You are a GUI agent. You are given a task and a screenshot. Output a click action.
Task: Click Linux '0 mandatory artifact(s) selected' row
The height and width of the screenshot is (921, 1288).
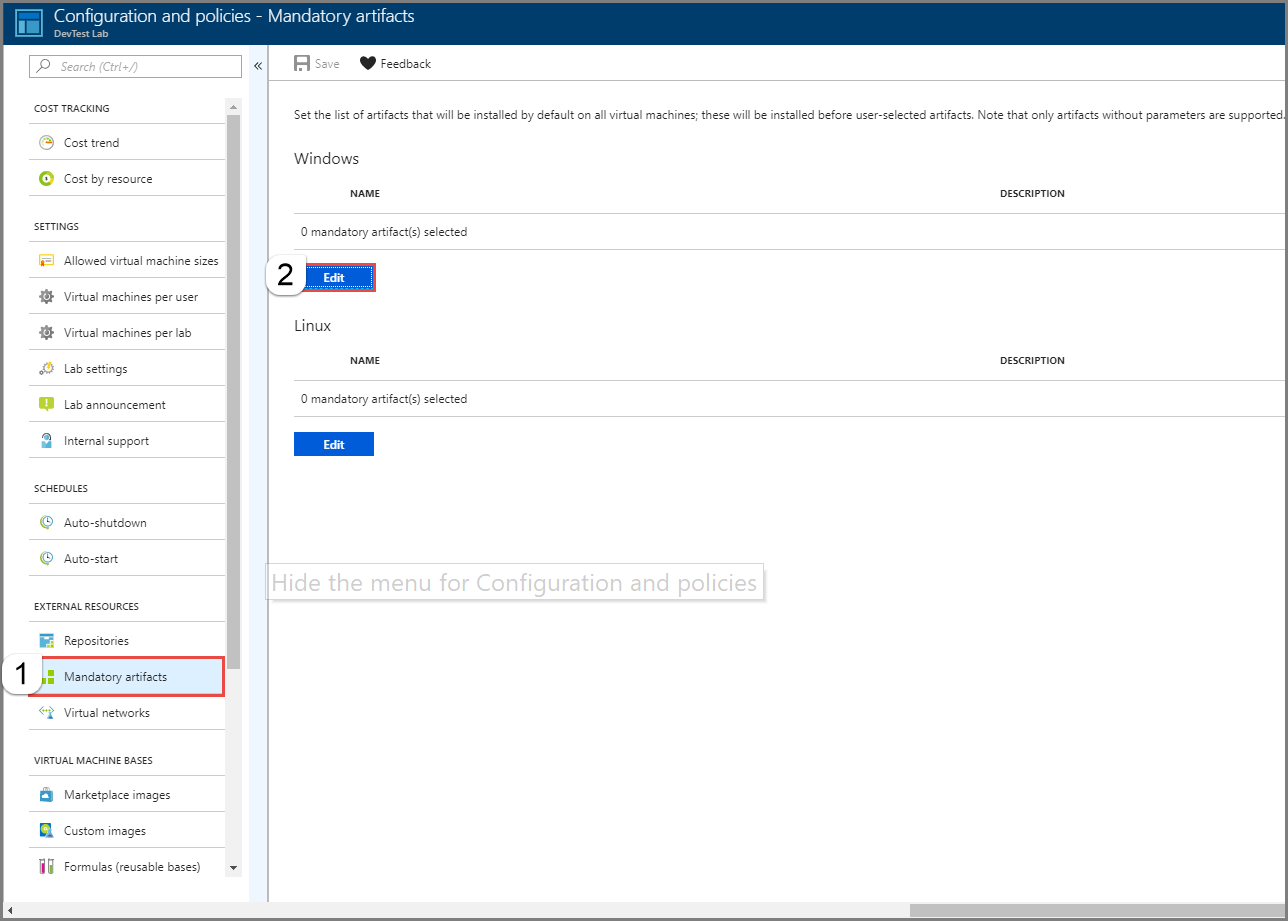(x=791, y=399)
